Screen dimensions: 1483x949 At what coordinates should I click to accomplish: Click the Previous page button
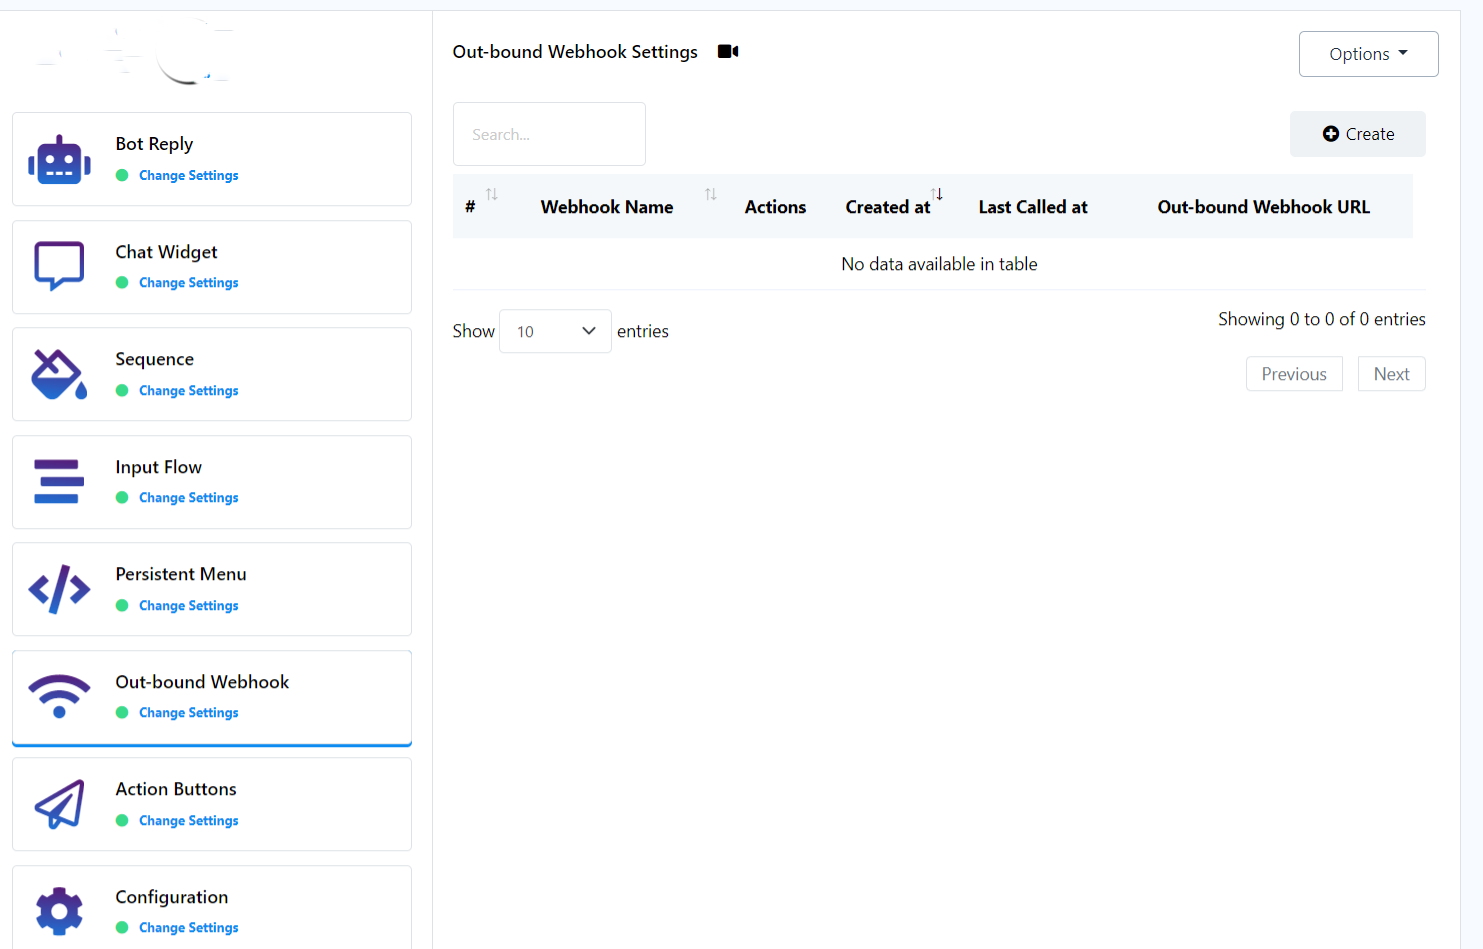pos(1293,374)
